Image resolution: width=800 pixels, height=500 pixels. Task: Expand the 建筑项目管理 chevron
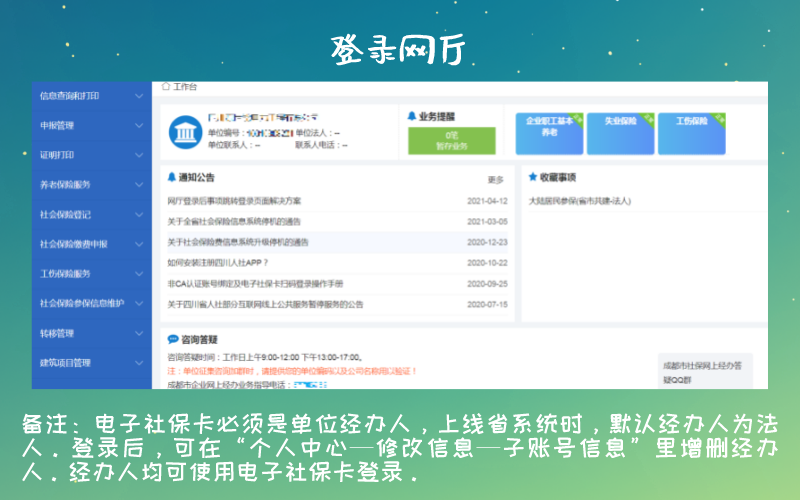139,363
